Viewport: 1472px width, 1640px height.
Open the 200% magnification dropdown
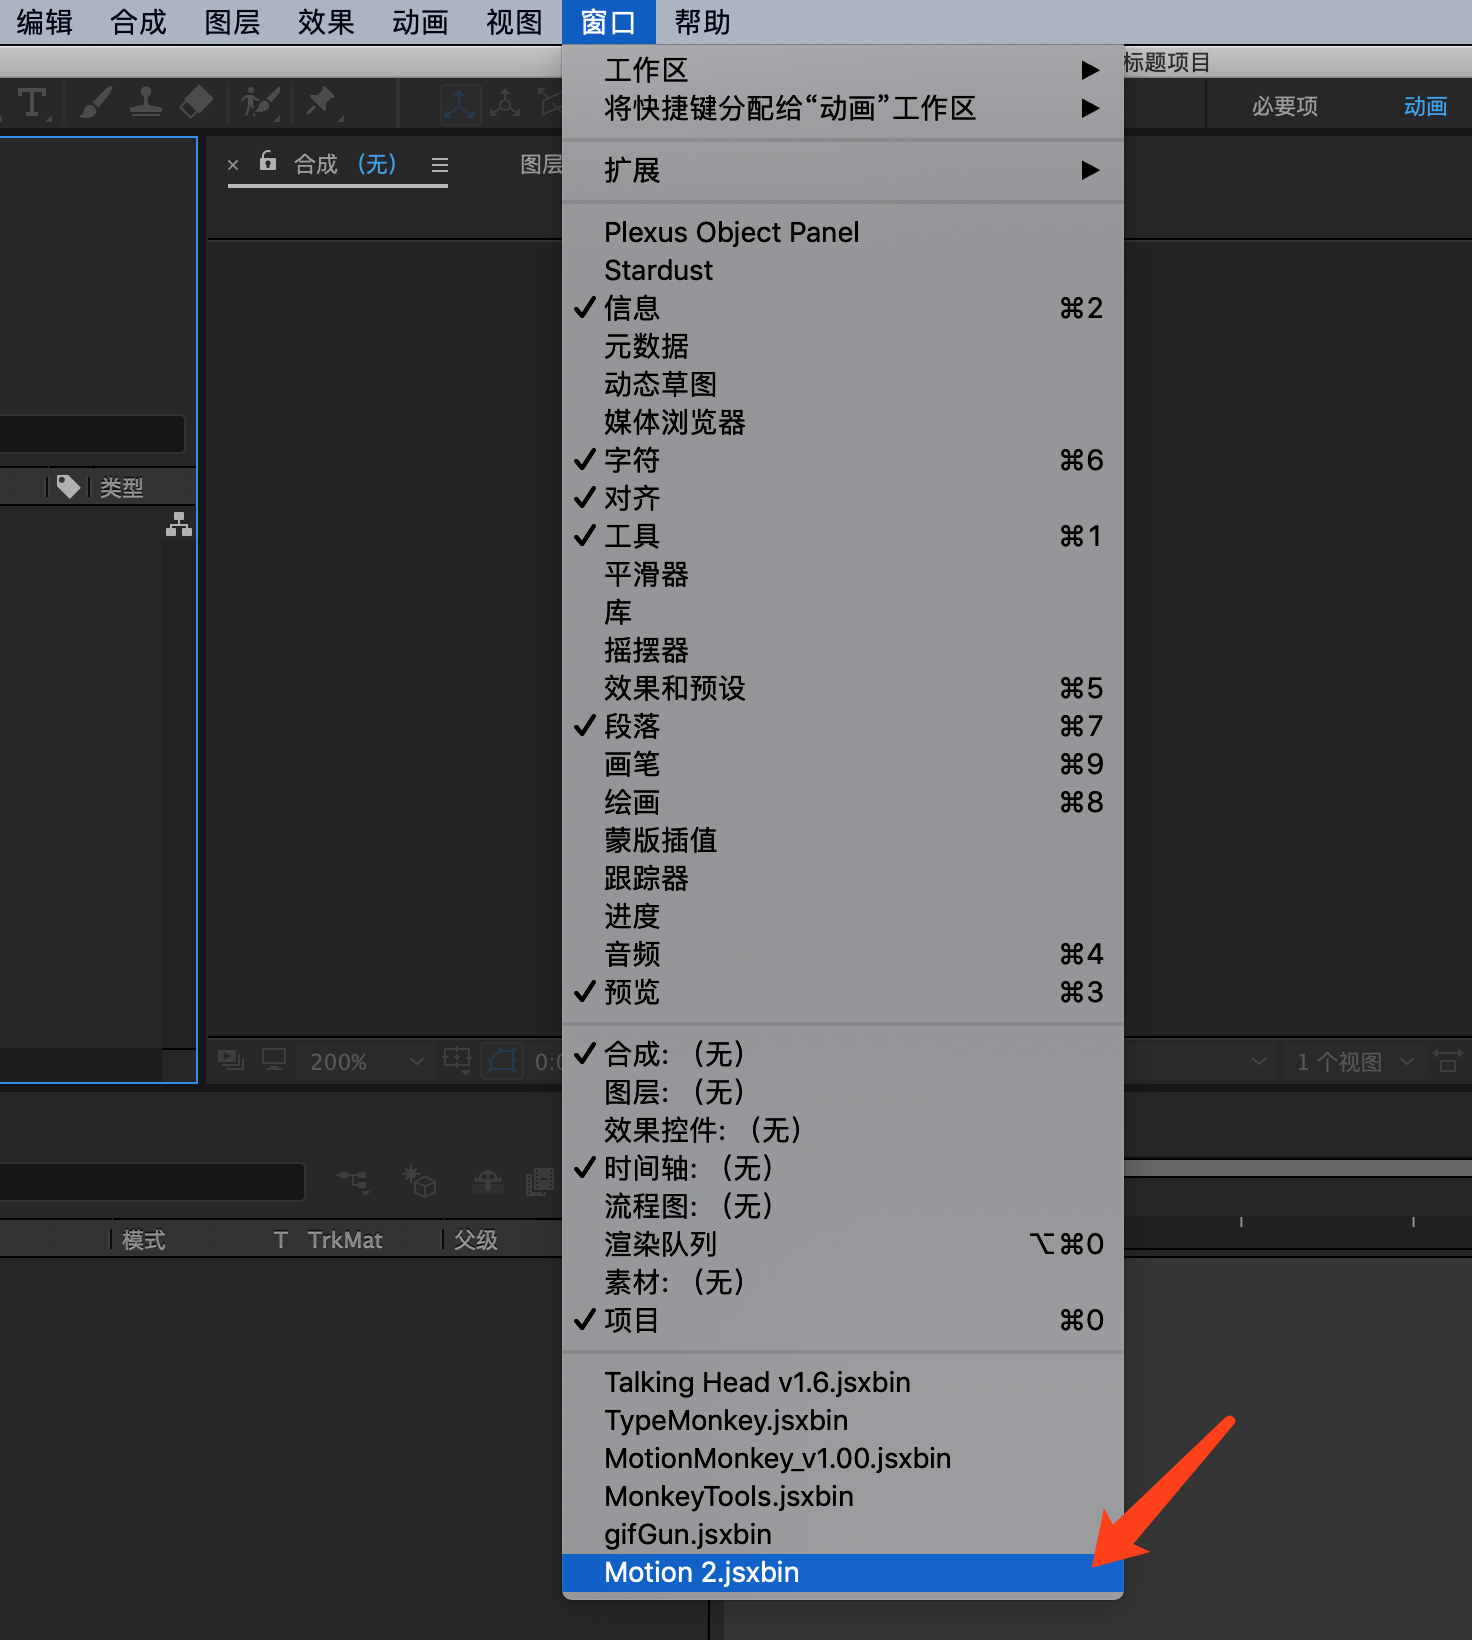(366, 1061)
